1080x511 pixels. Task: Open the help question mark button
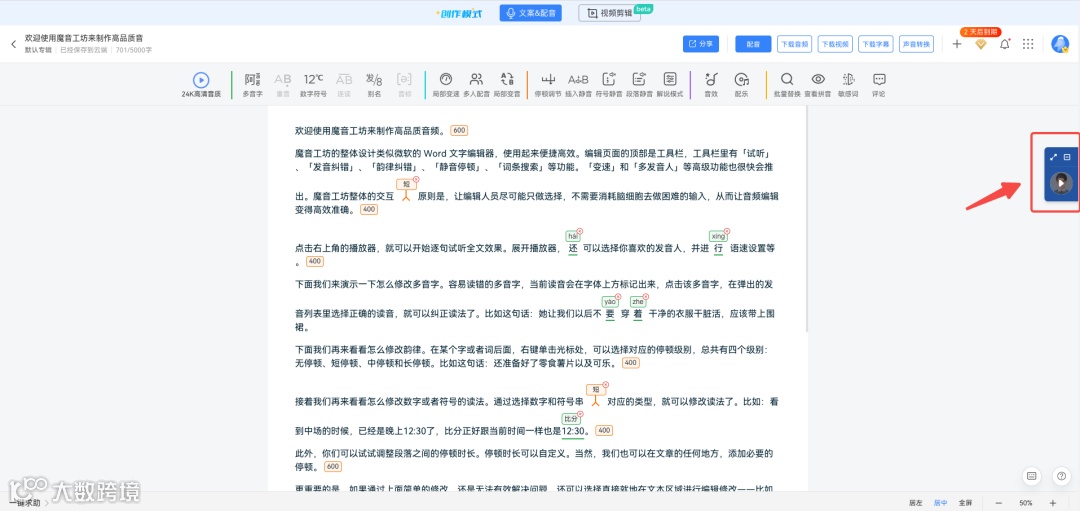coord(1061,475)
